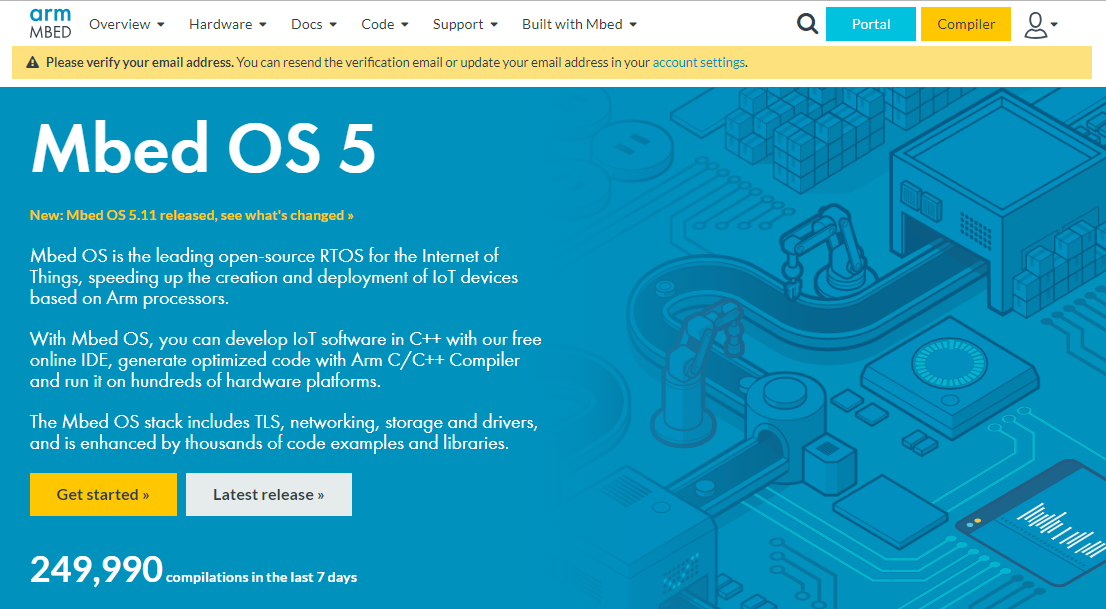The height and width of the screenshot is (609, 1106).
Task: Open the Support menu
Action: [x=465, y=24]
